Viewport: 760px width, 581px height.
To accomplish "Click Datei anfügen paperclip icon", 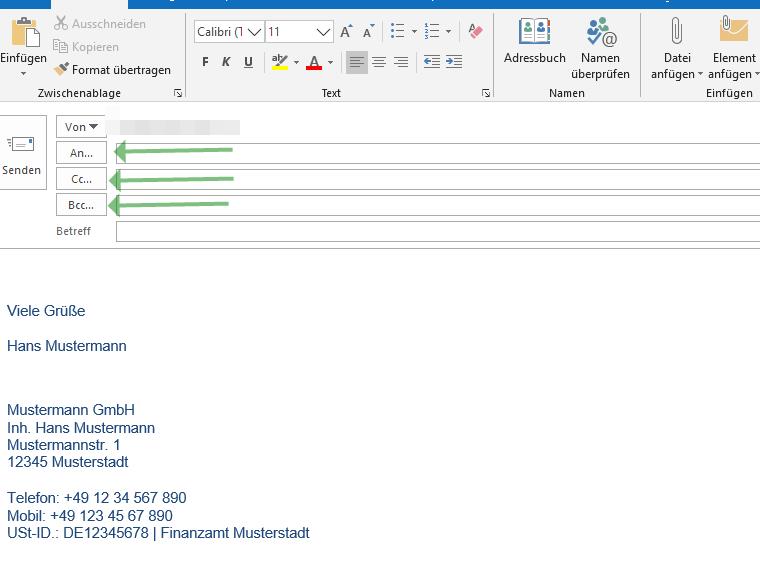I will tap(677, 34).
